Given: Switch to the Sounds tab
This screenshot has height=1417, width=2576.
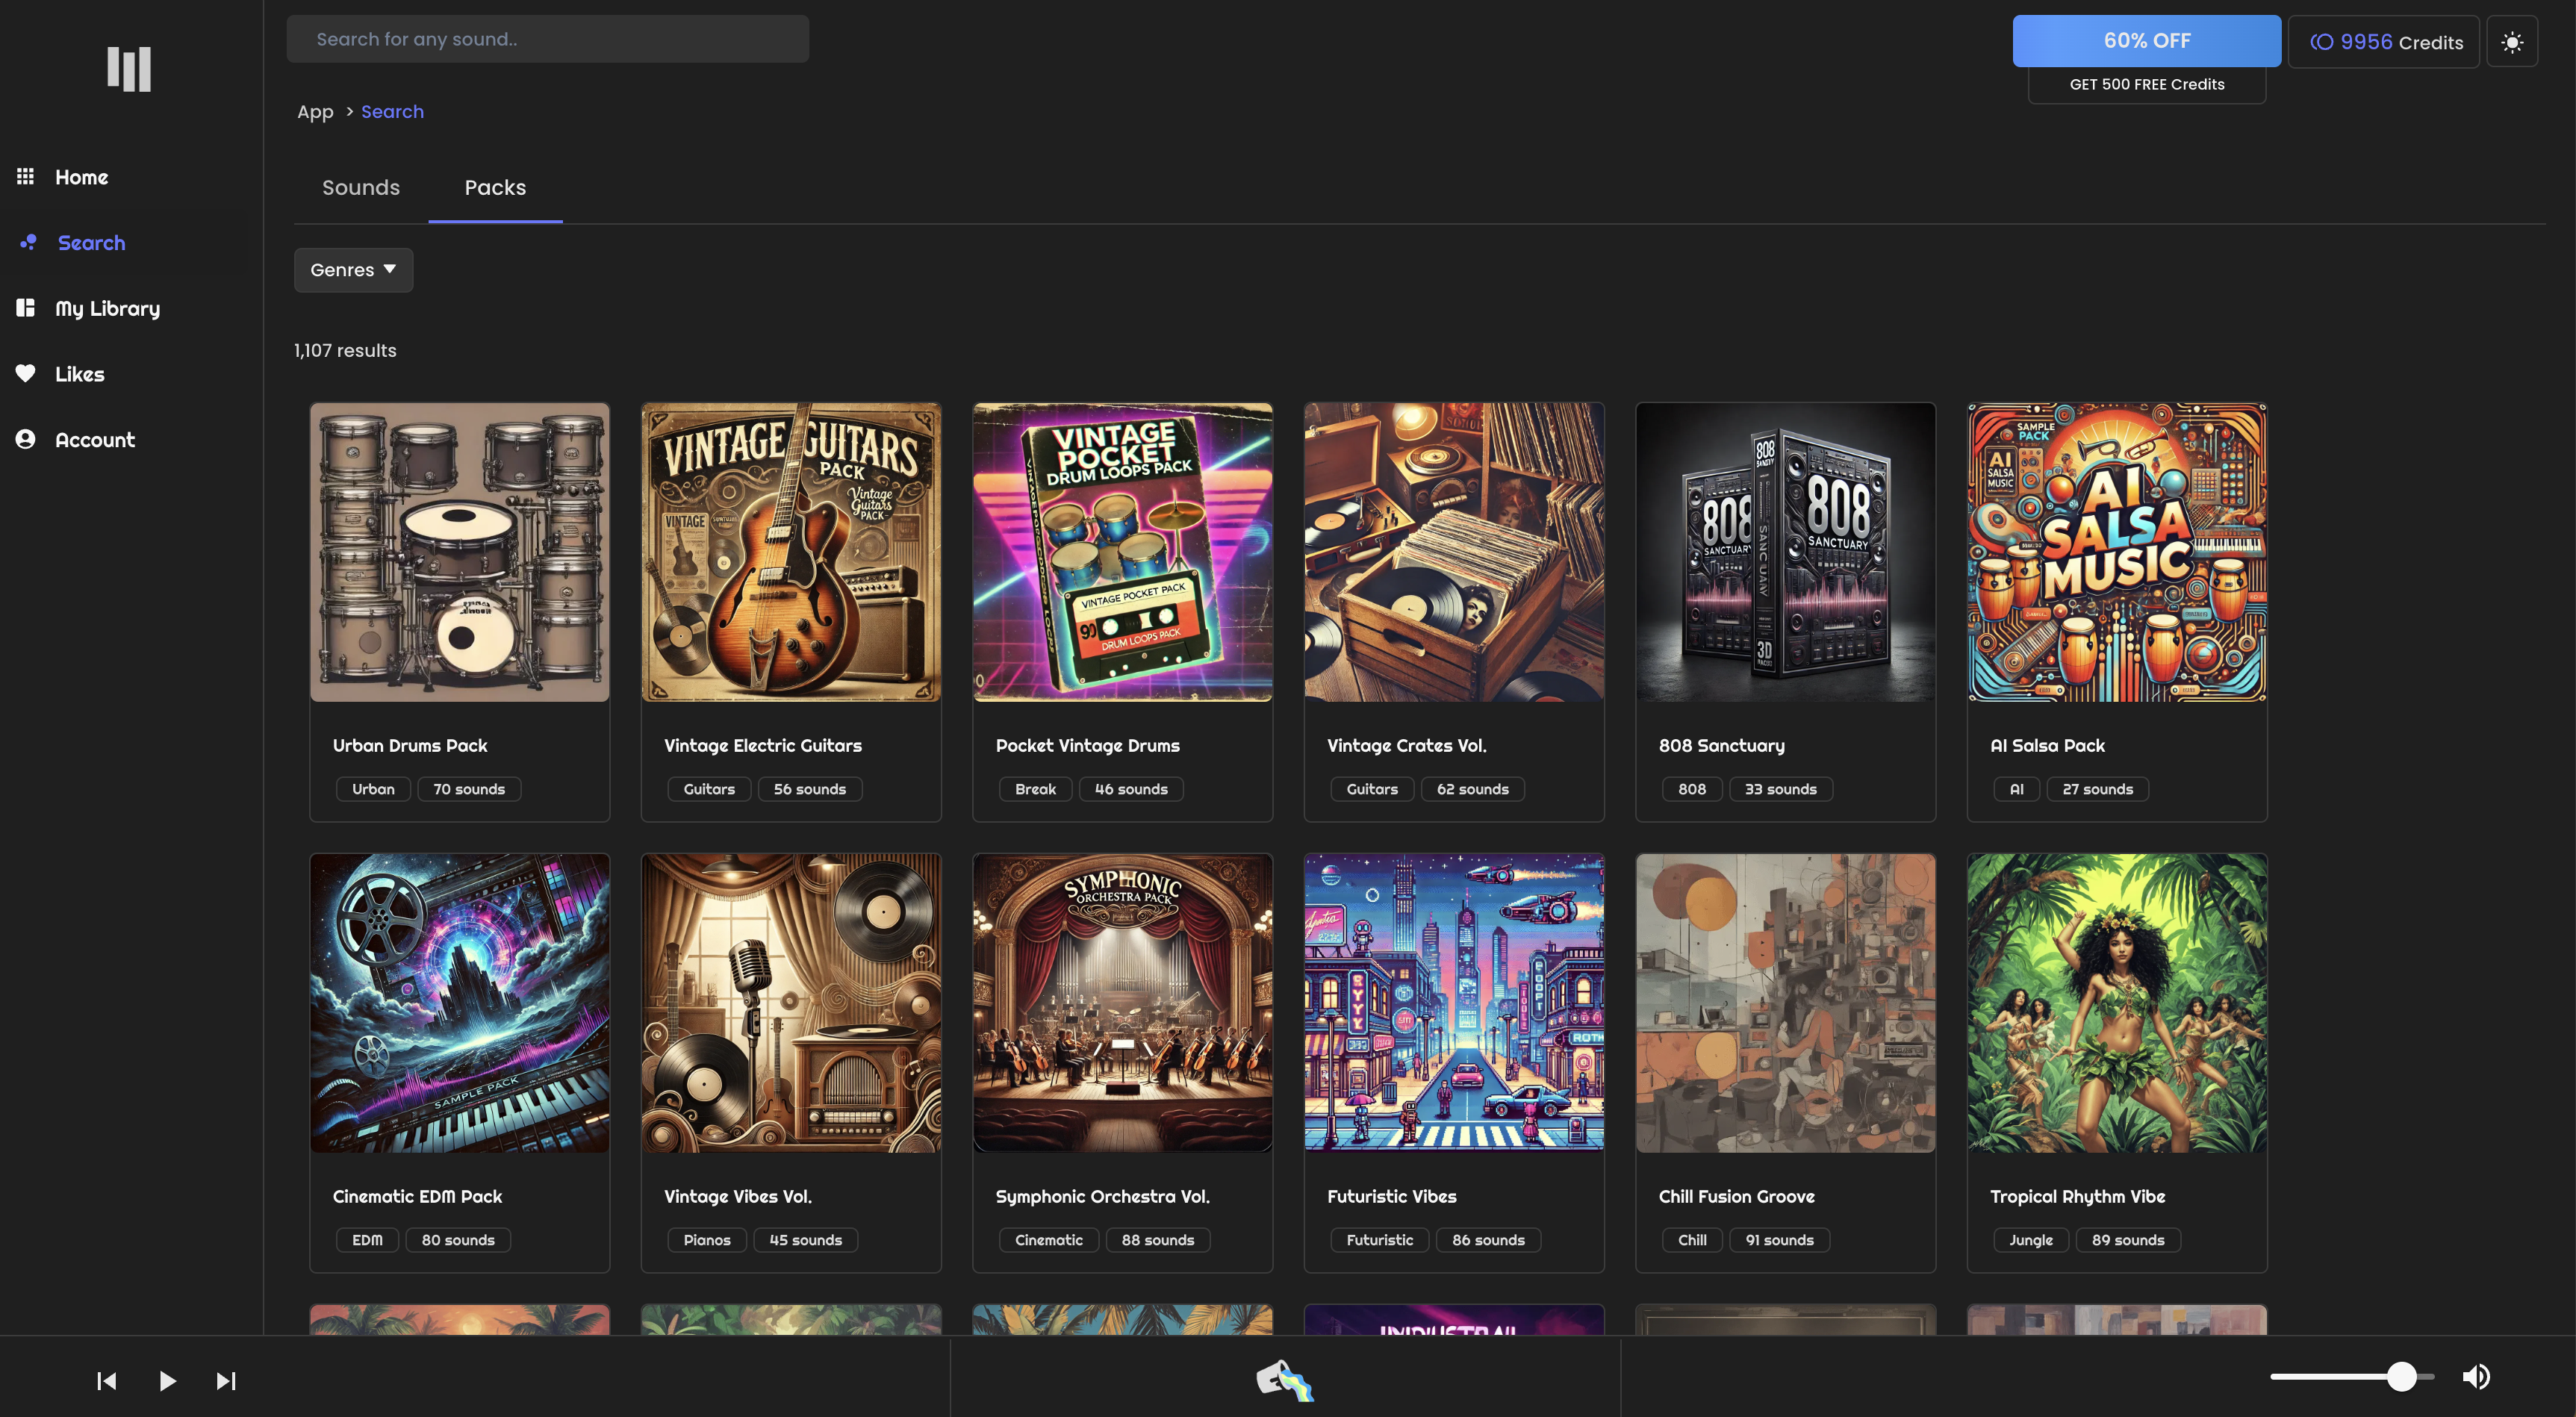Looking at the screenshot, I should point(361,188).
